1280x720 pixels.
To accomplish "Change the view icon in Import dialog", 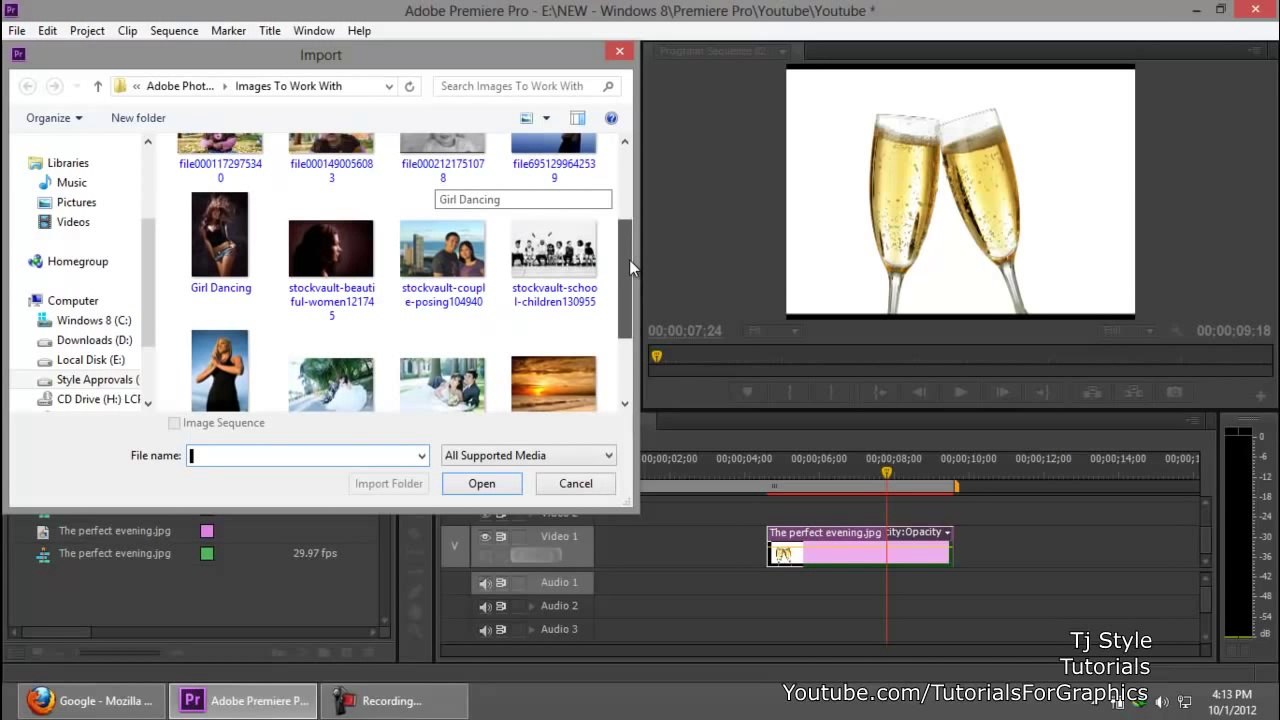I will [x=527, y=118].
